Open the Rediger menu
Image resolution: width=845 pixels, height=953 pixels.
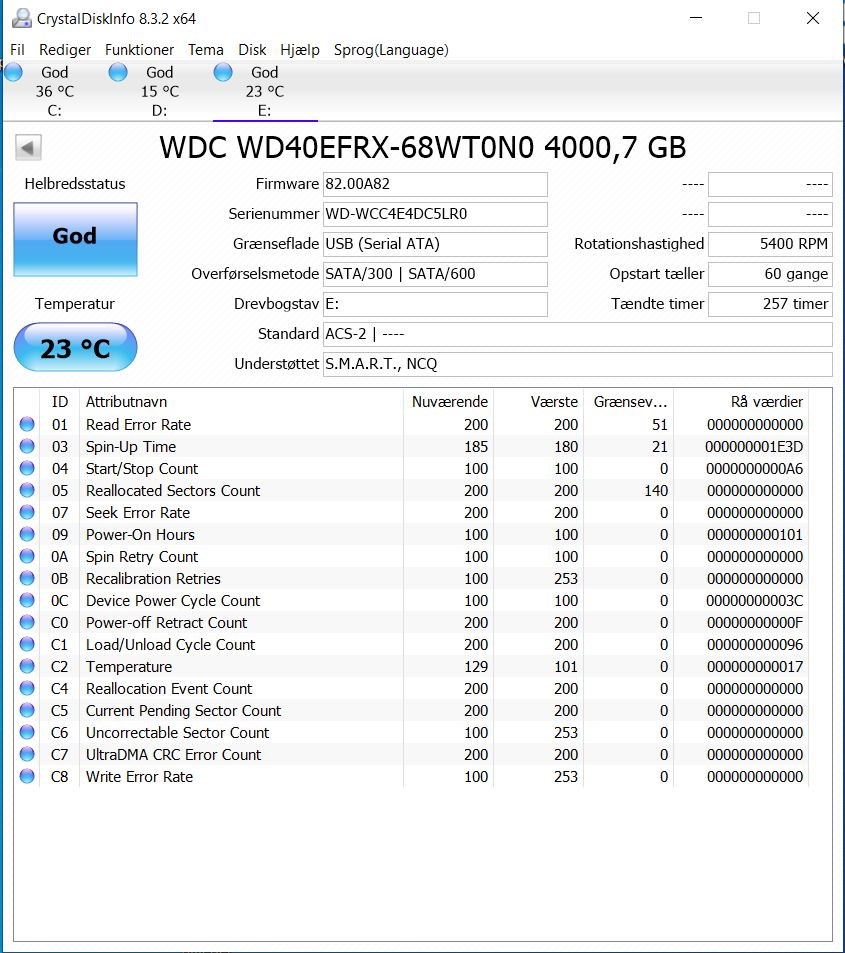tap(65, 50)
